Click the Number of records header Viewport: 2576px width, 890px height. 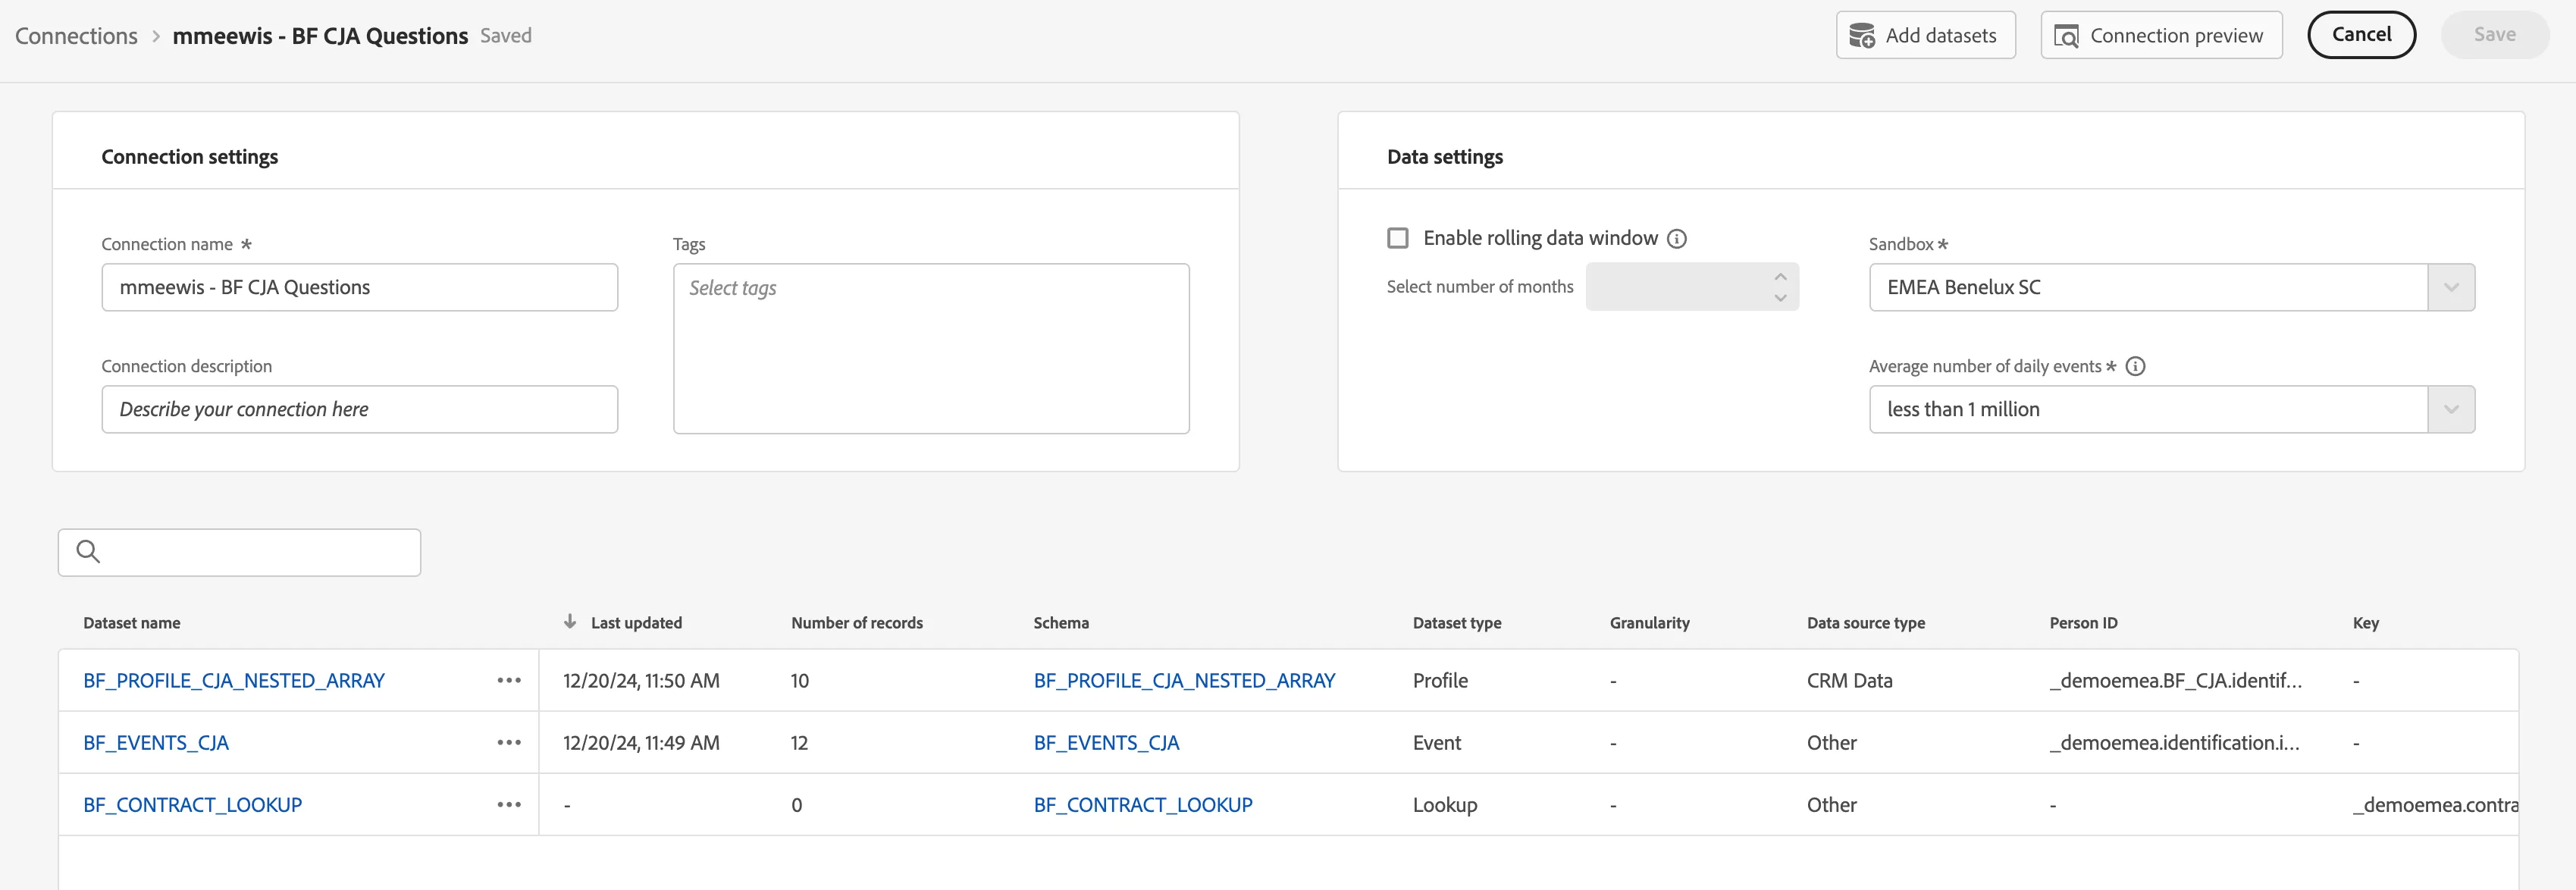pos(857,623)
